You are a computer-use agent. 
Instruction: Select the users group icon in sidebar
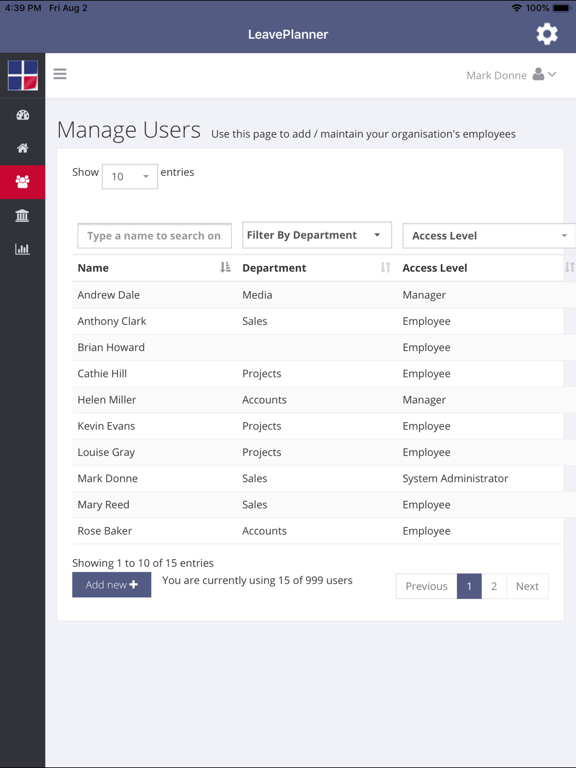point(23,182)
